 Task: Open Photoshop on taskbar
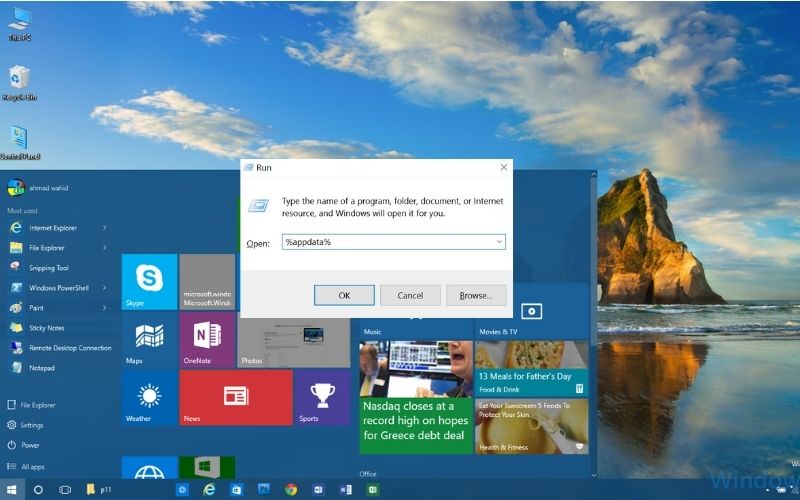(264, 490)
